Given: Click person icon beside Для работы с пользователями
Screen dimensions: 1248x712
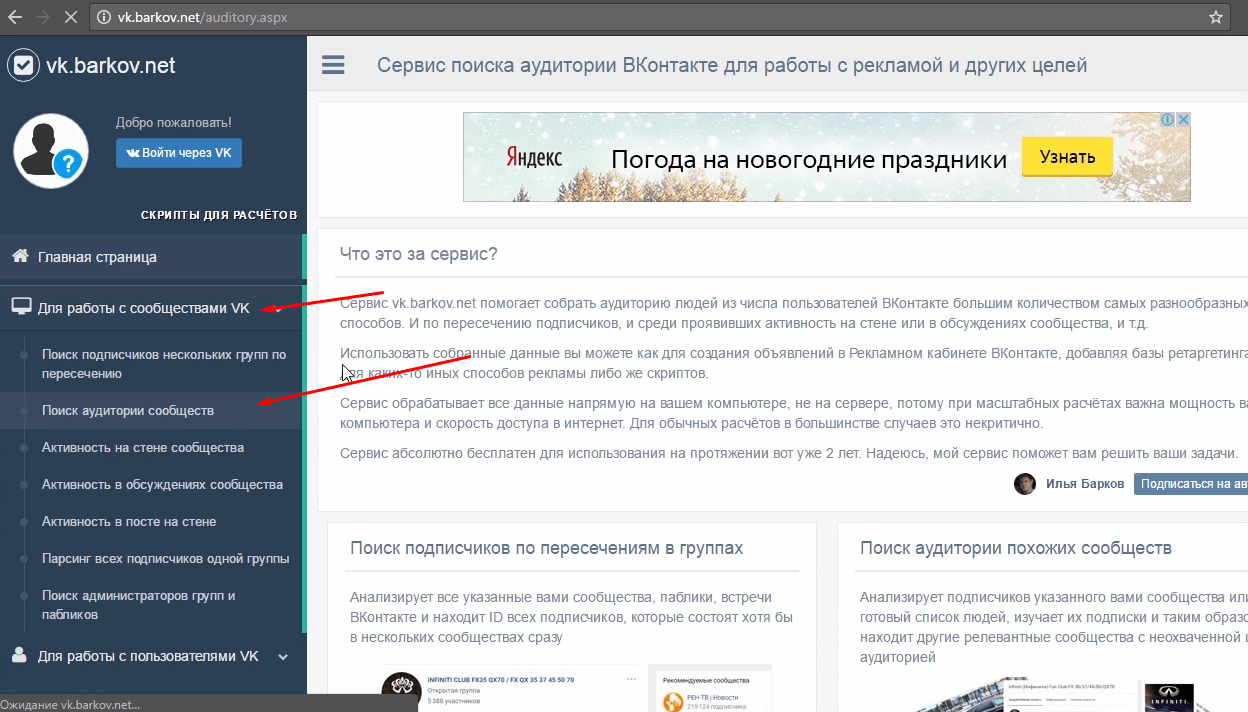Looking at the screenshot, I should [x=19, y=656].
